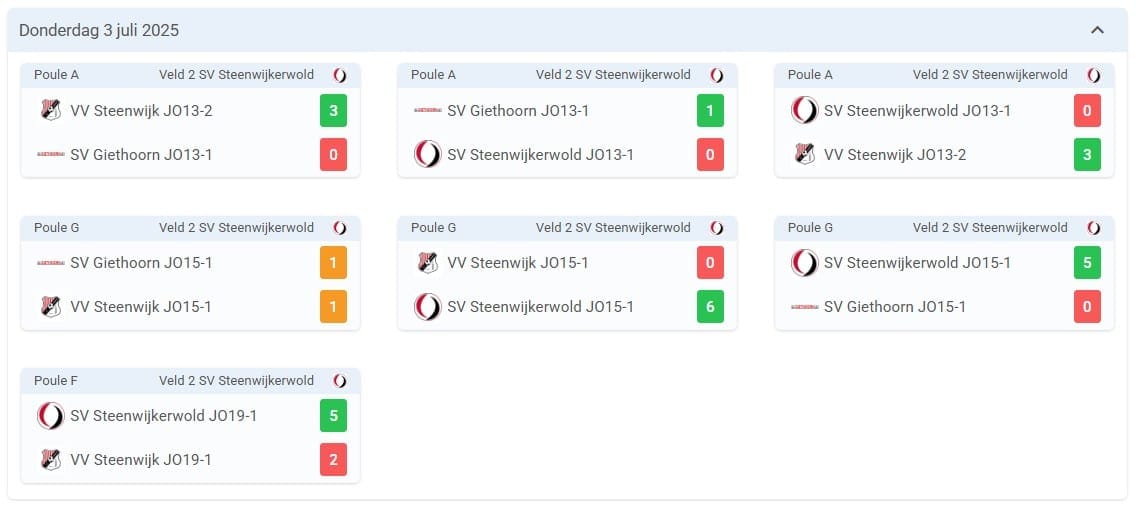Click the orange score badge for SV Giethoorn JO15-1
The height and width of the screenshot is (508, 1136).
click(333, 262)
